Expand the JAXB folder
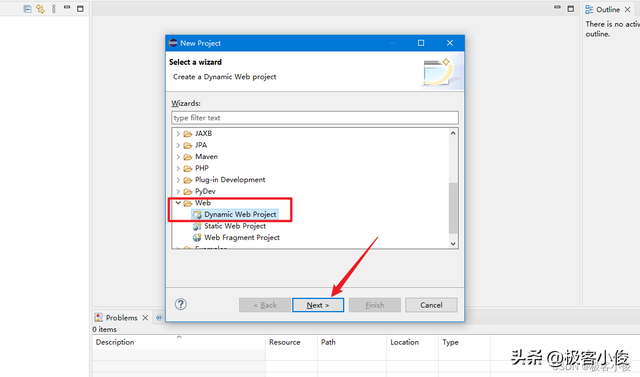This screenshot has height=377, width=640. click(x=178, y=133)
